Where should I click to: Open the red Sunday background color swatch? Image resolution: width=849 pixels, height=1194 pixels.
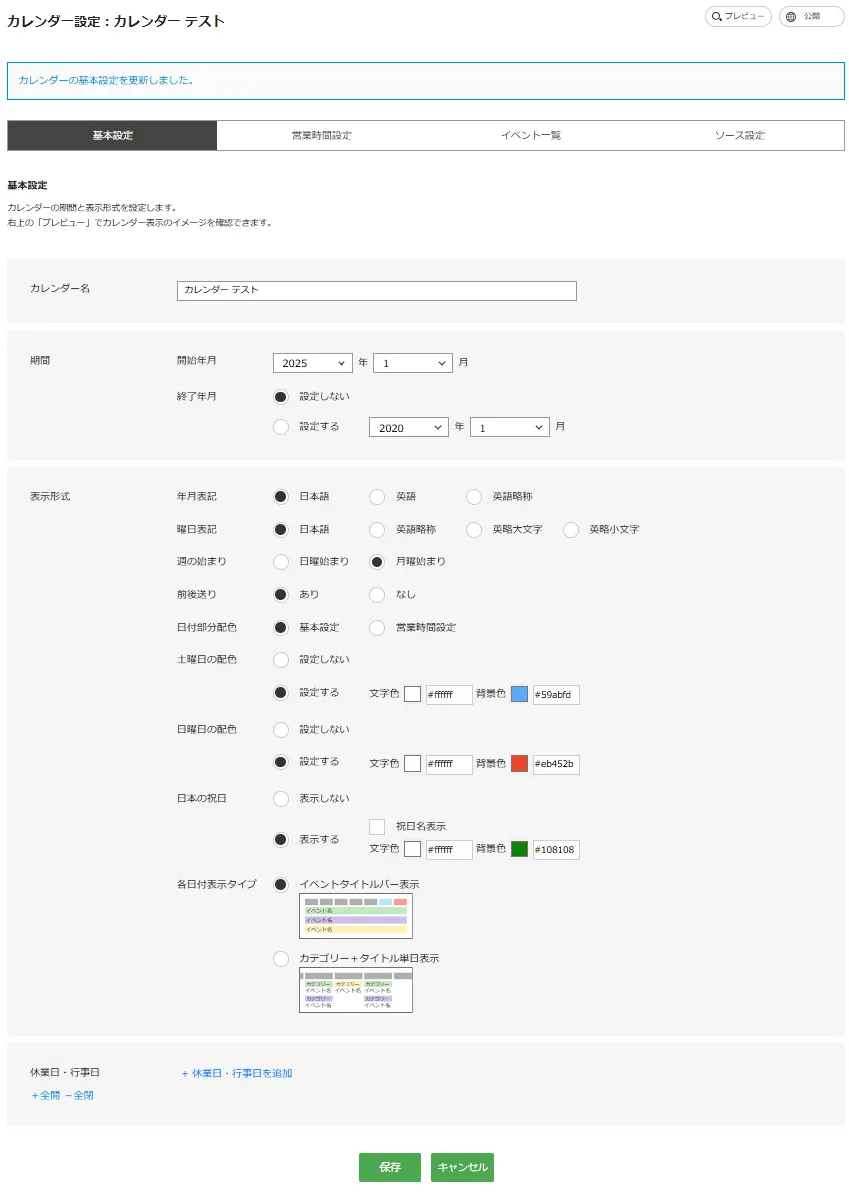(519, 764)
